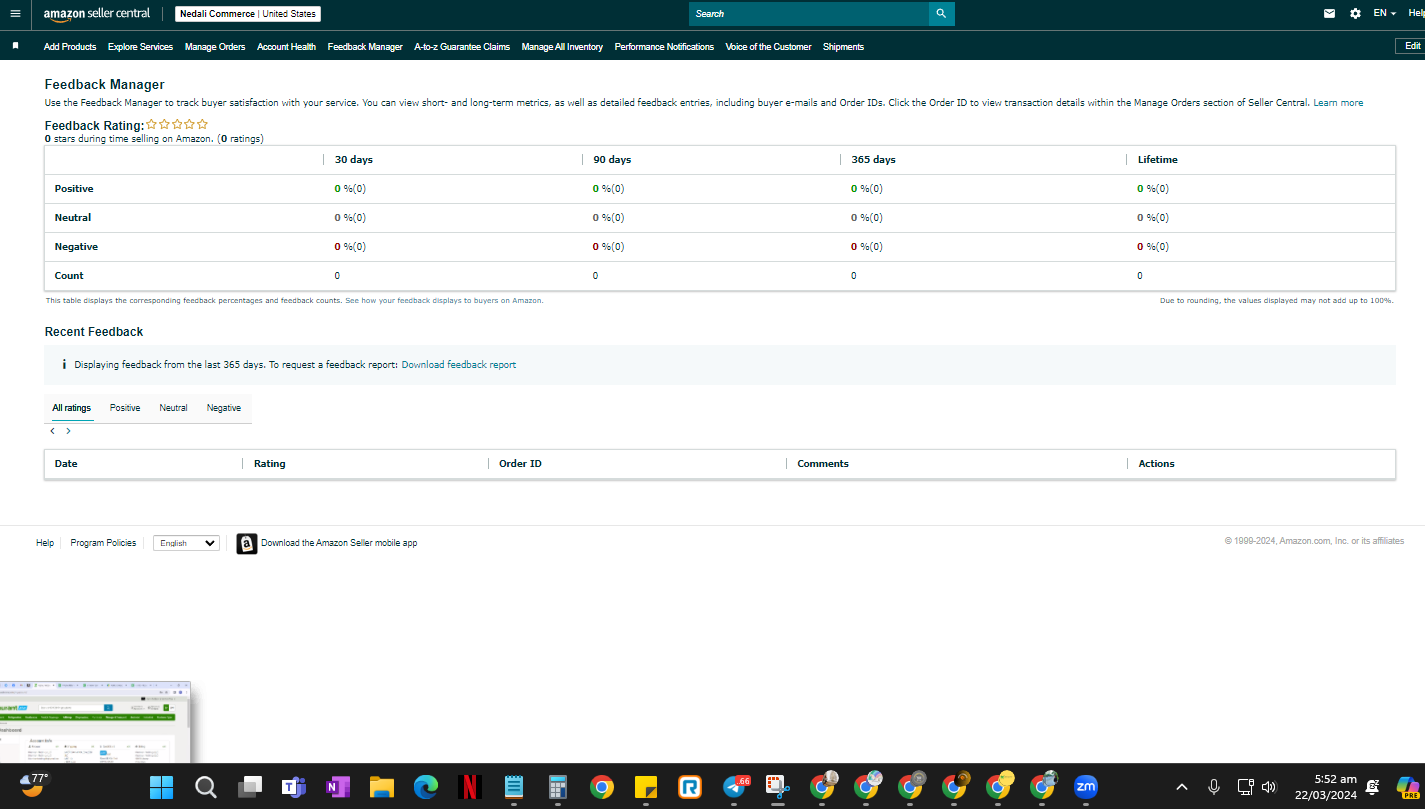Click the microphone icon in the system tray
The width and height of the screenshot is (1425, 809).
pos(1213,787)
